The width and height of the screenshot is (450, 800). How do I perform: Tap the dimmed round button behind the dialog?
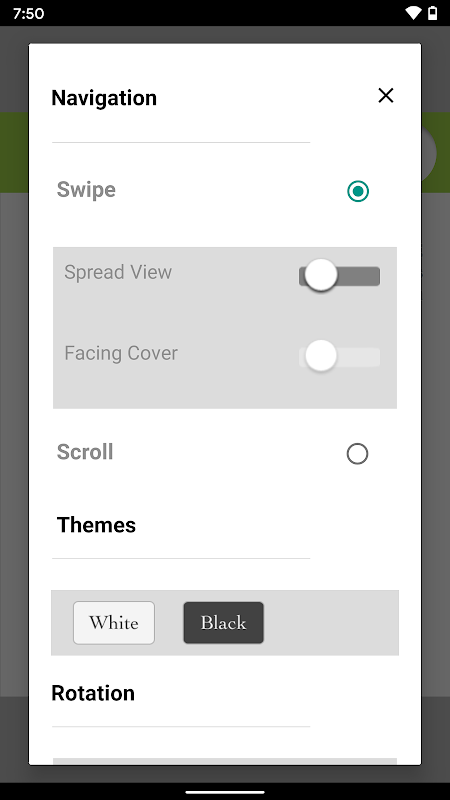coord(429,153)
